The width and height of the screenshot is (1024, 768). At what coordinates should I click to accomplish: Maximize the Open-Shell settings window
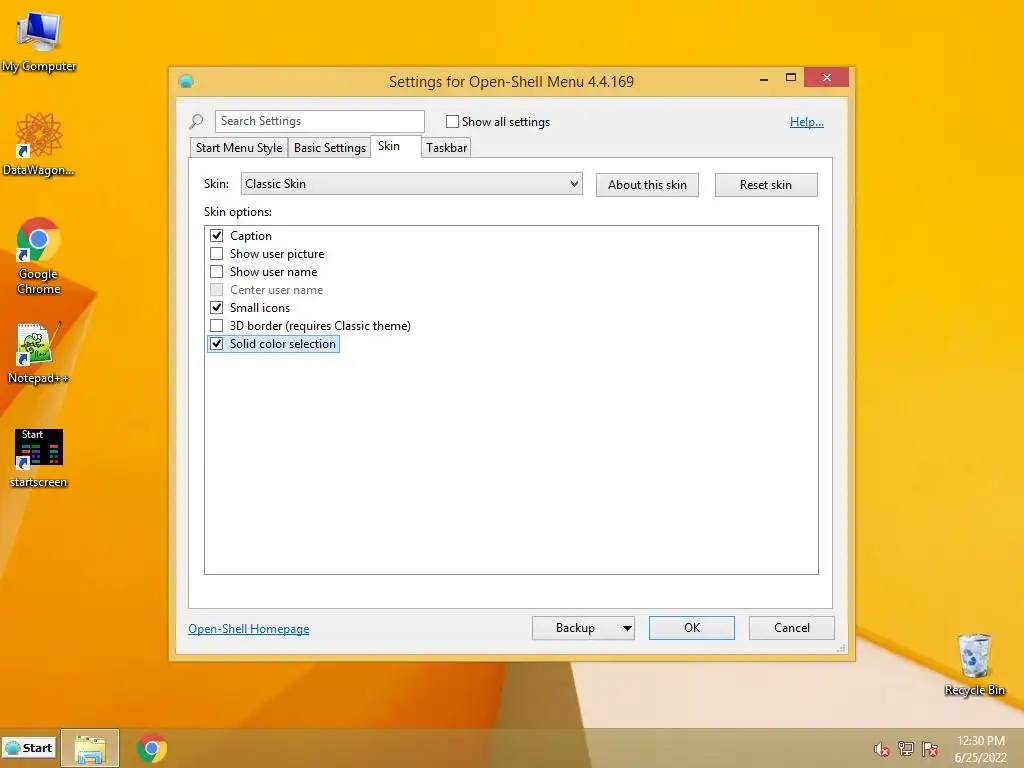click(x=790, y=78)
